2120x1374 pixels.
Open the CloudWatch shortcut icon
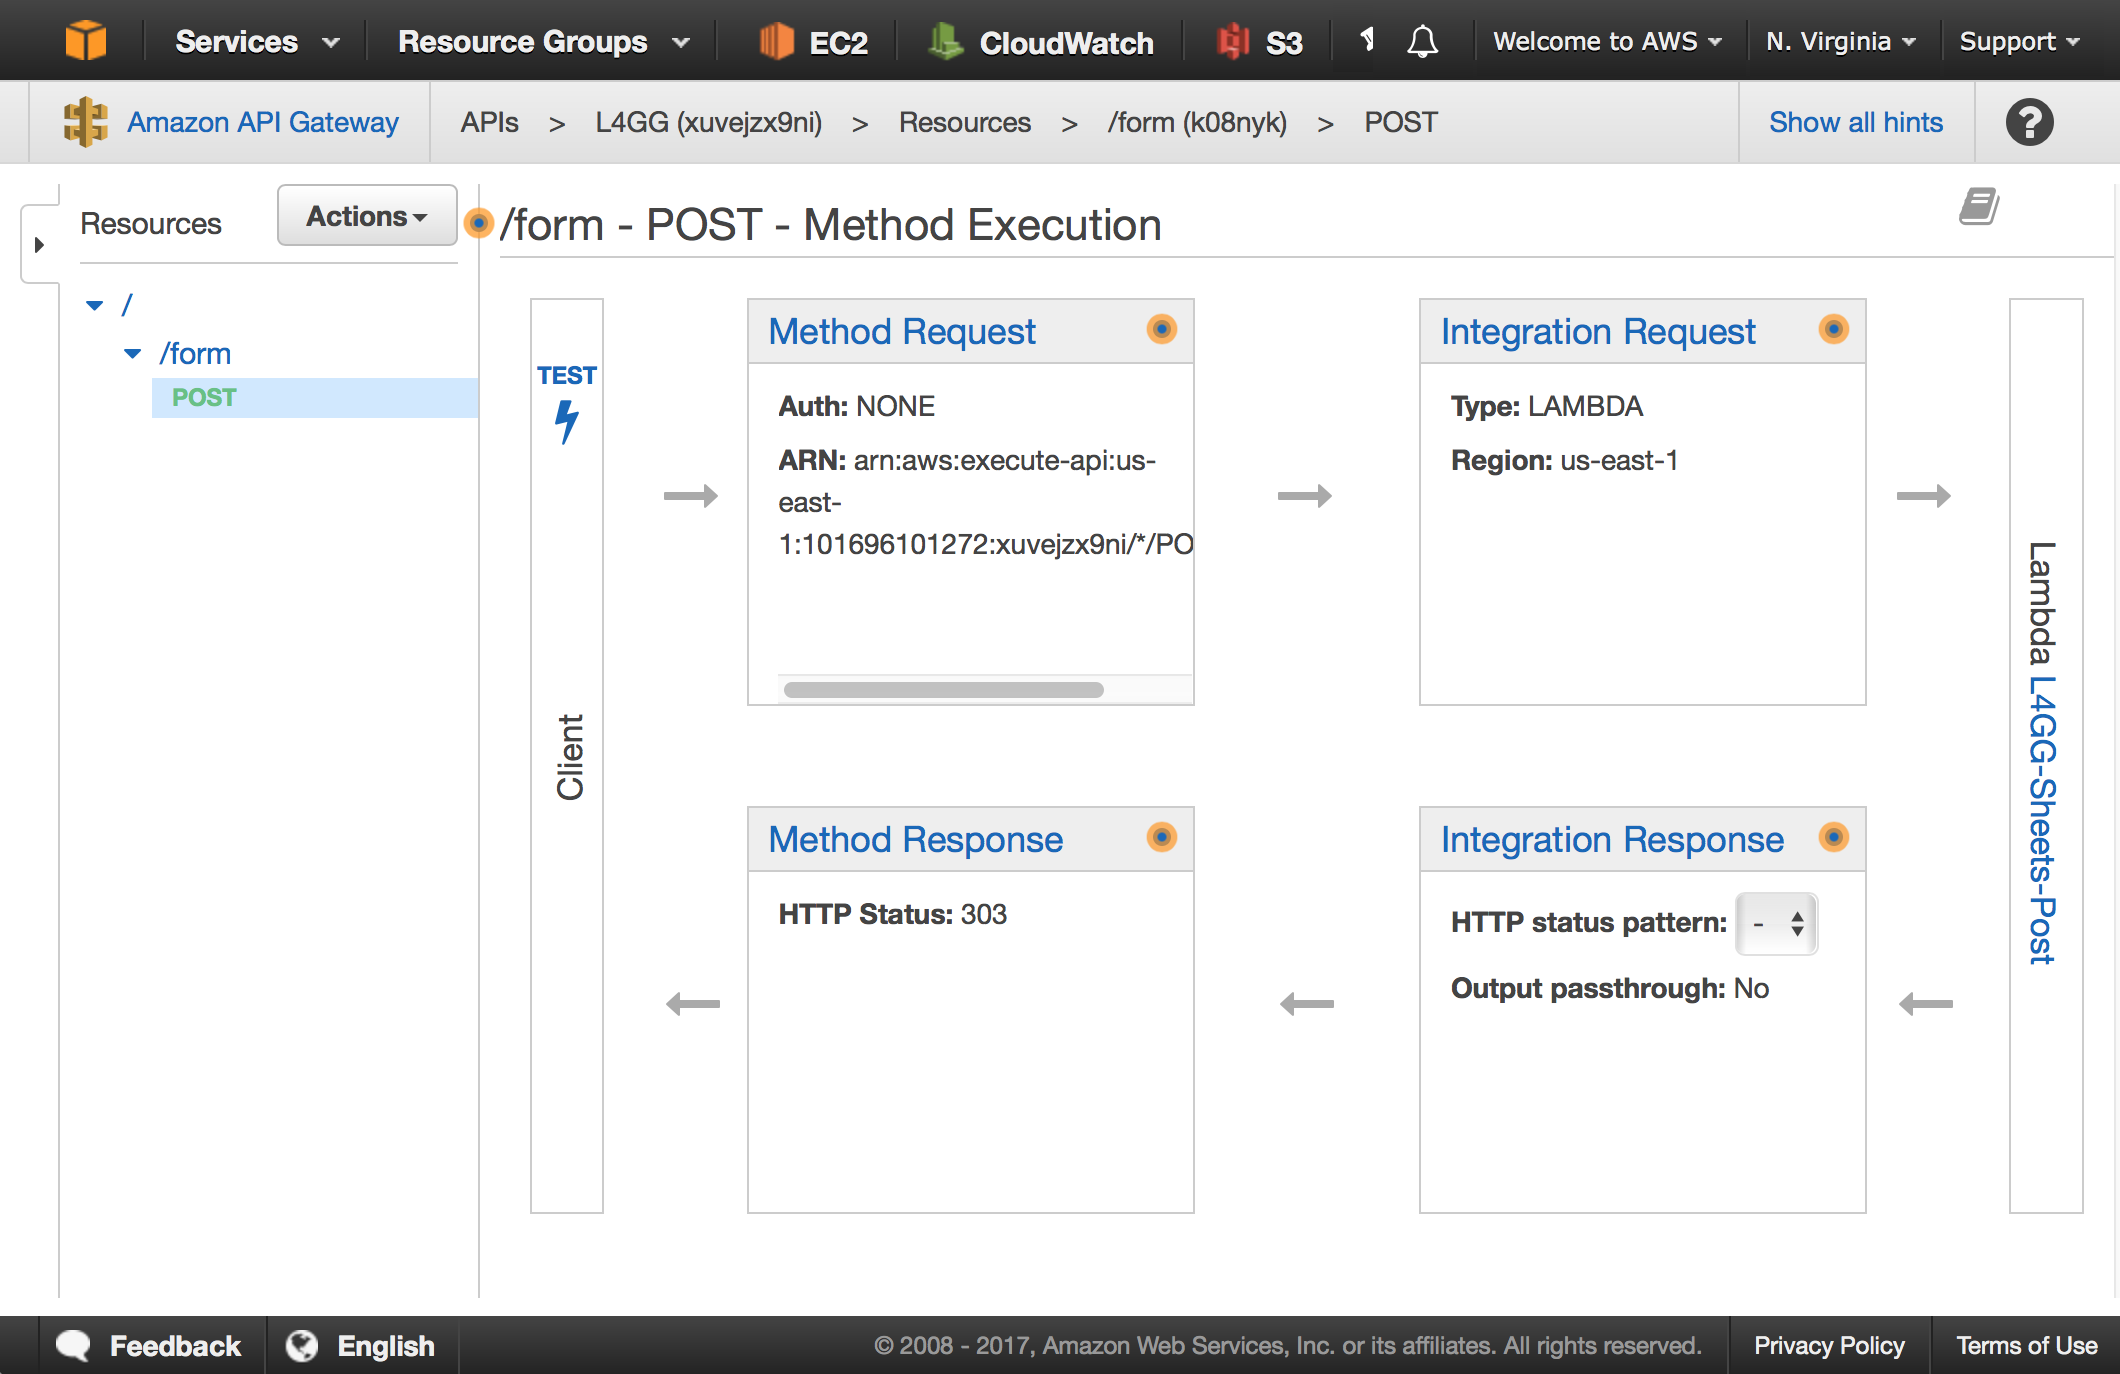click(945, 41)
